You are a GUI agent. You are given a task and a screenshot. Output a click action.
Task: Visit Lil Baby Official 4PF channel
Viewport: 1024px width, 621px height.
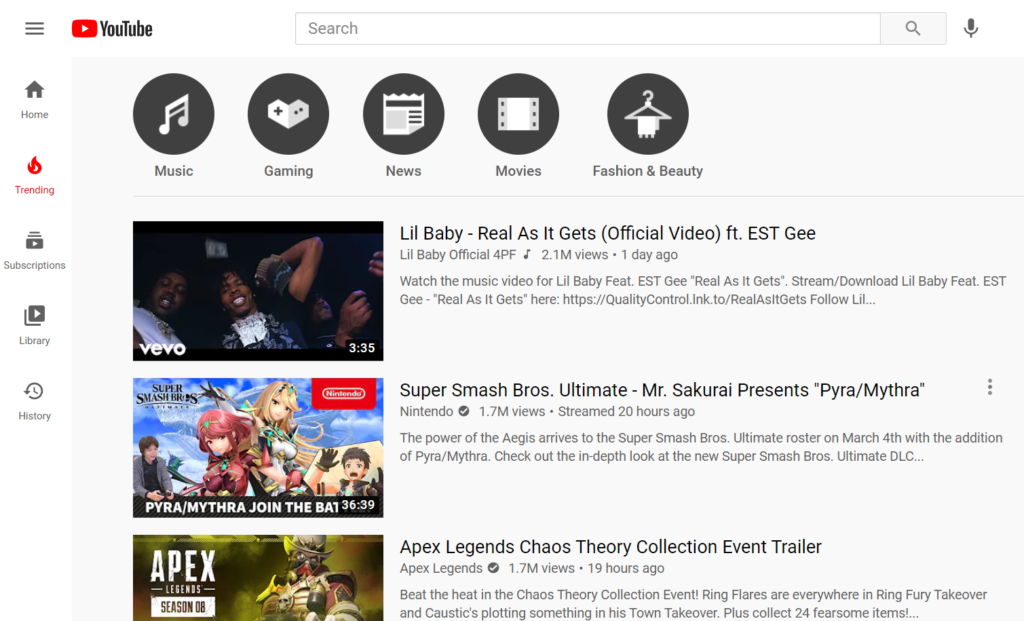458,255
